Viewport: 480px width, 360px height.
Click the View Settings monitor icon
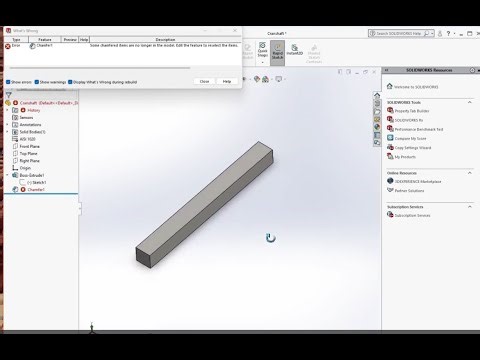click(278, 79)
